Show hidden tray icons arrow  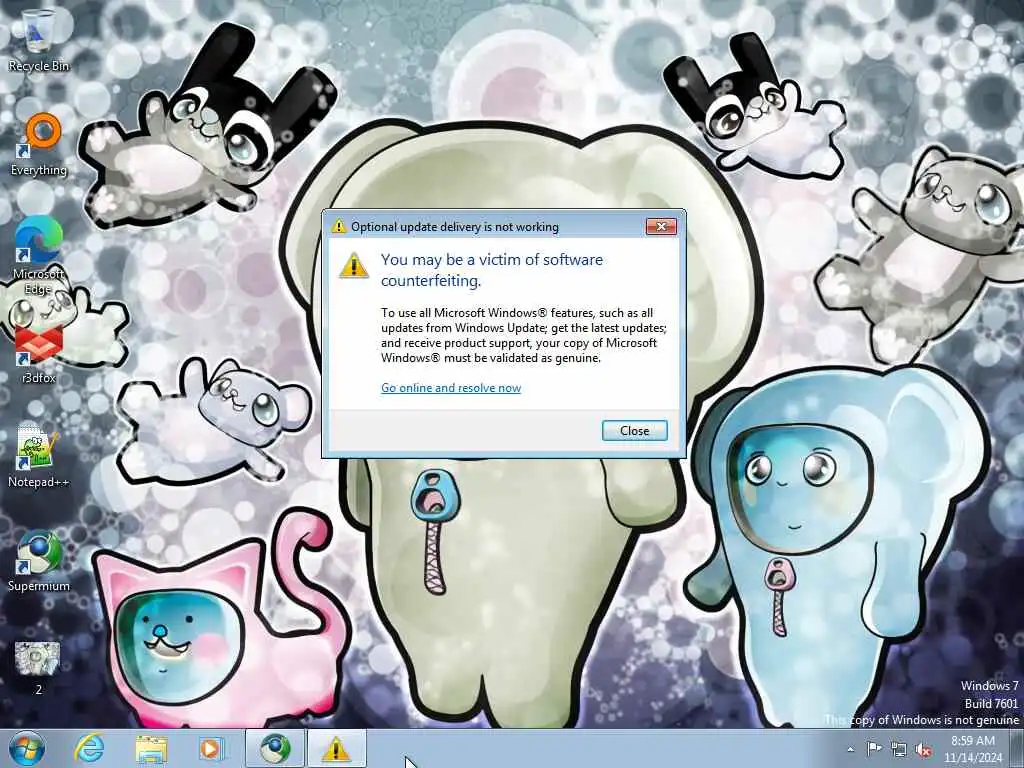point(851,749)
